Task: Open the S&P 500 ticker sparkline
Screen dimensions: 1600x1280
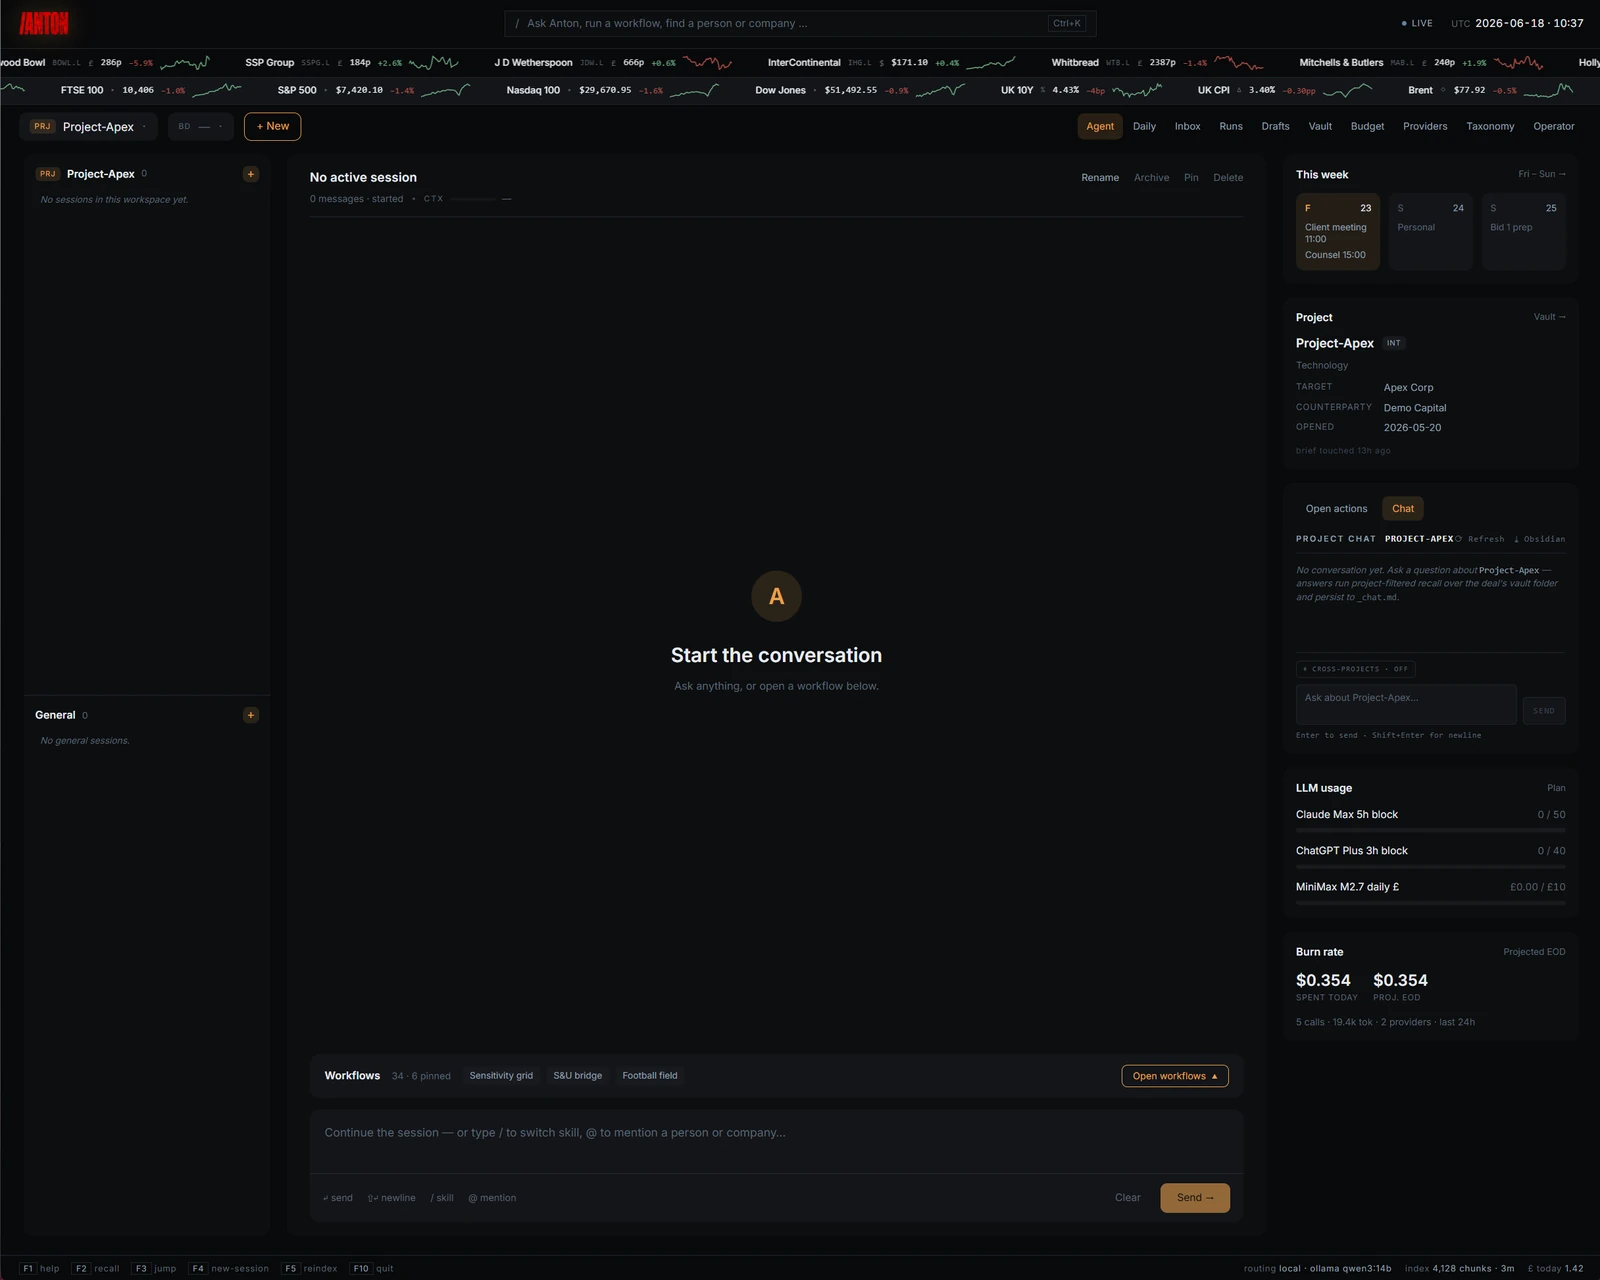Action: (x=445, y=90)
